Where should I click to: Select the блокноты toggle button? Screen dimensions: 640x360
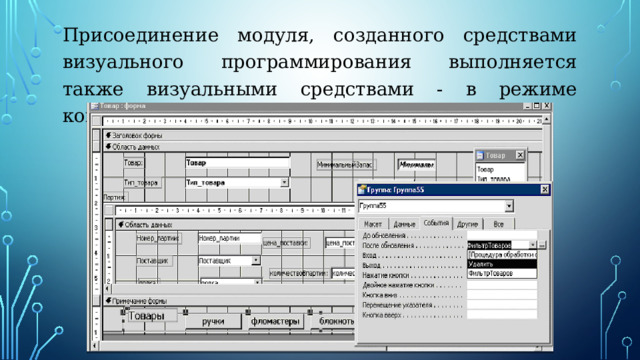(x=333, y=322)
